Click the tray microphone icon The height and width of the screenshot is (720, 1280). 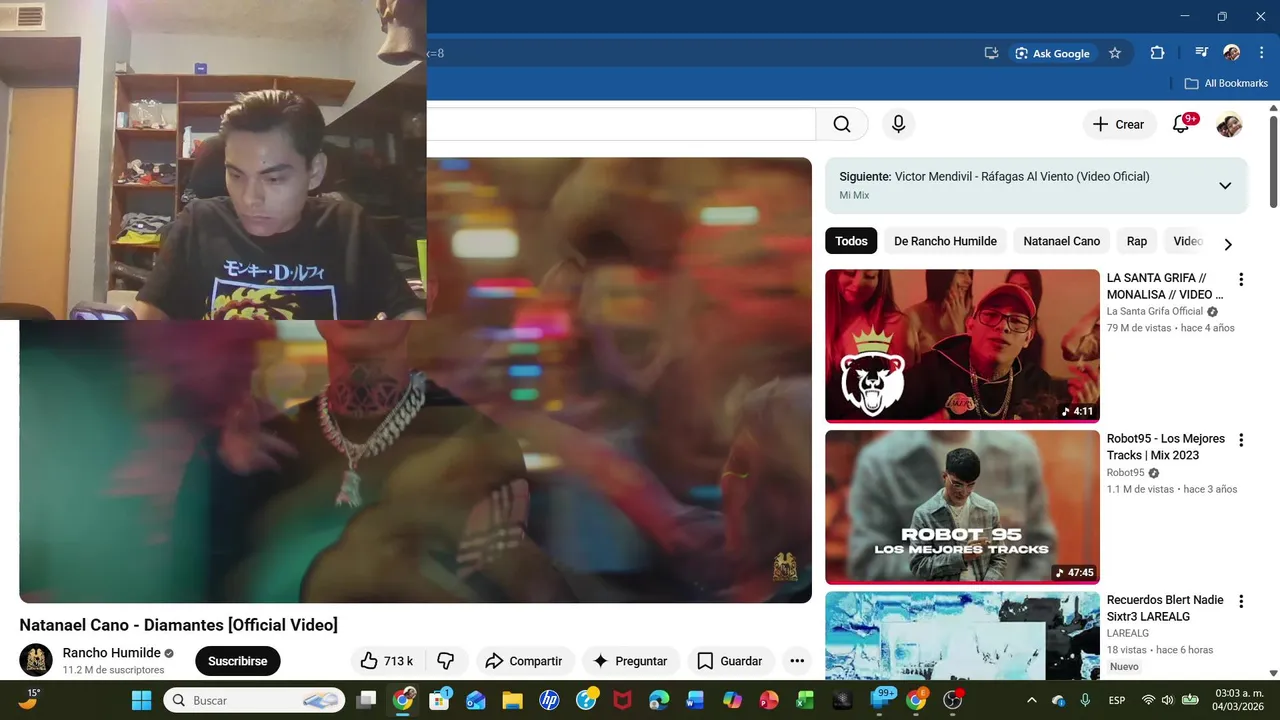[x=1085, y=700]
